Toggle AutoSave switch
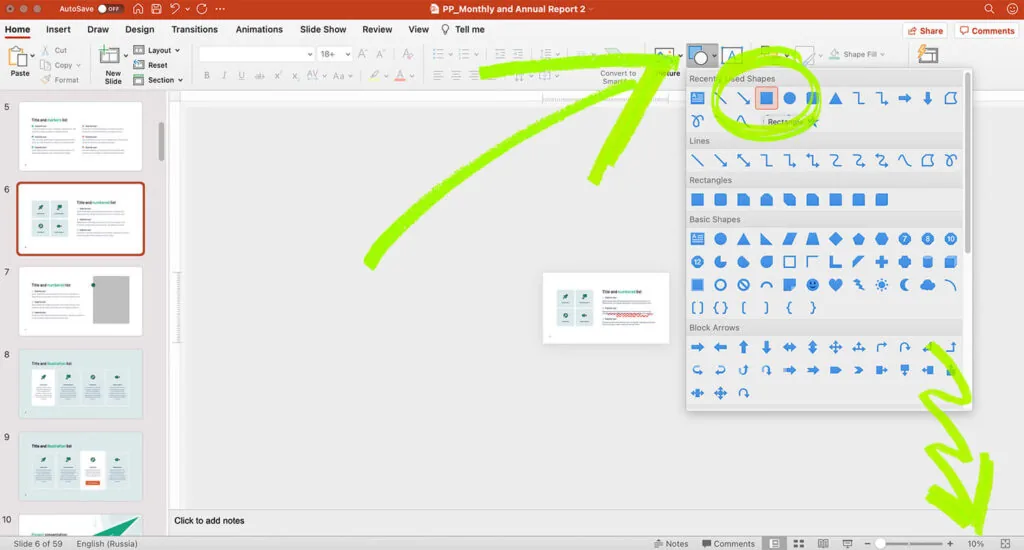 110,9
